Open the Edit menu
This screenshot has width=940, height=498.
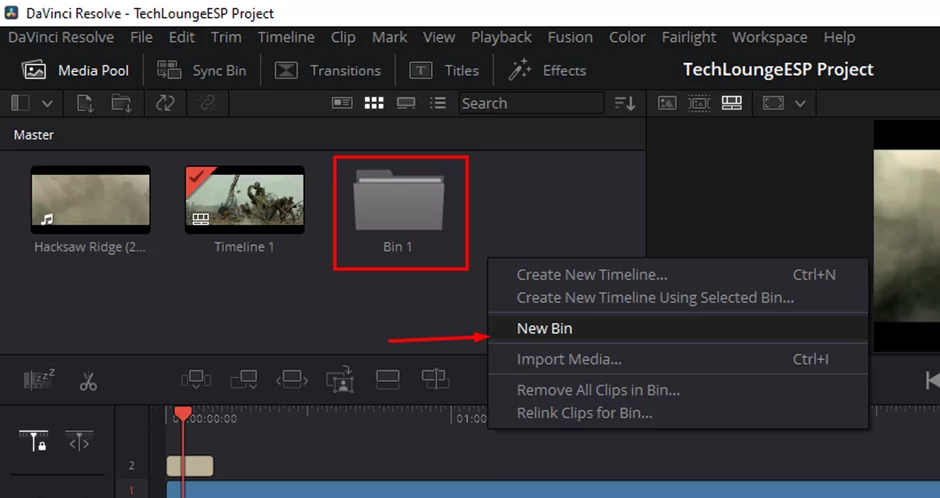pos(182,37)
